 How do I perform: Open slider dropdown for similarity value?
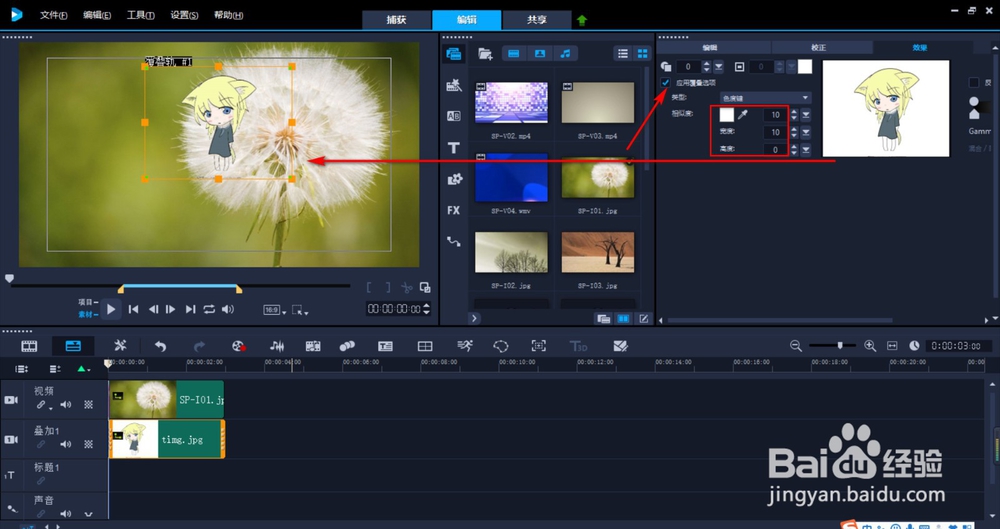point(806,115)
